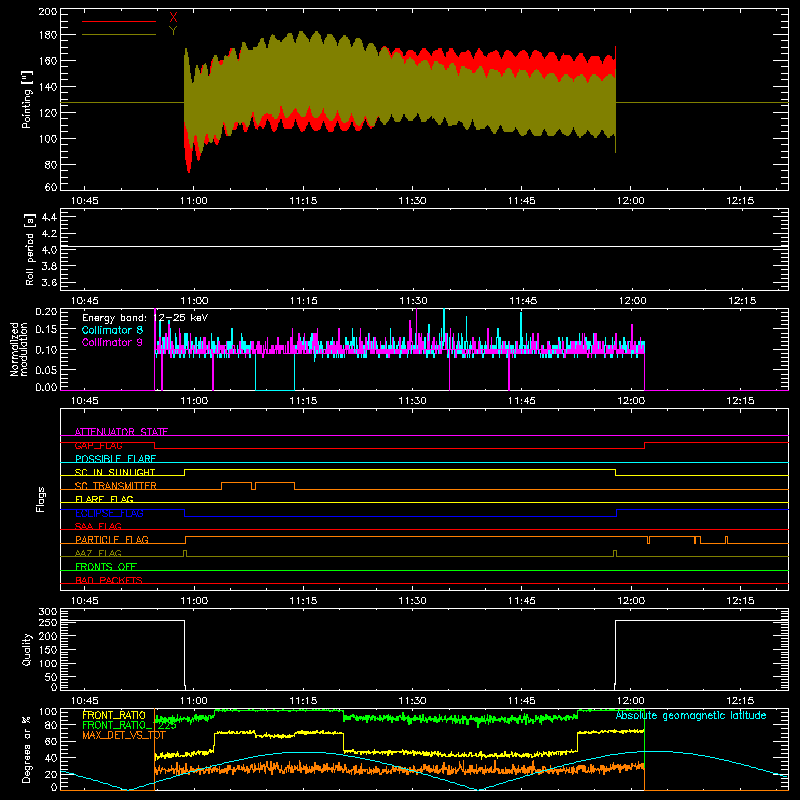Click the 12:00 label under Flags plot

[x=631, y=601]
